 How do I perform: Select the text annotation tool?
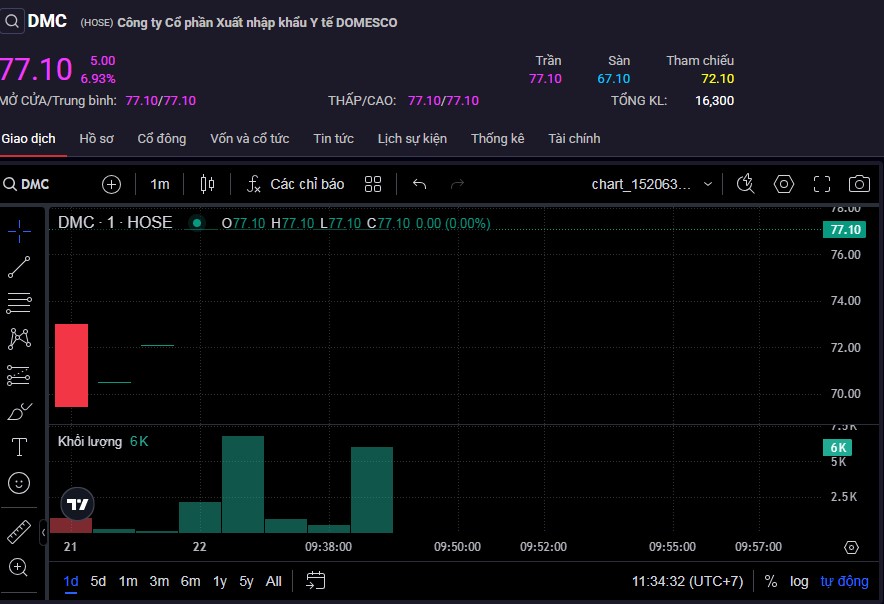coord(19,446)
